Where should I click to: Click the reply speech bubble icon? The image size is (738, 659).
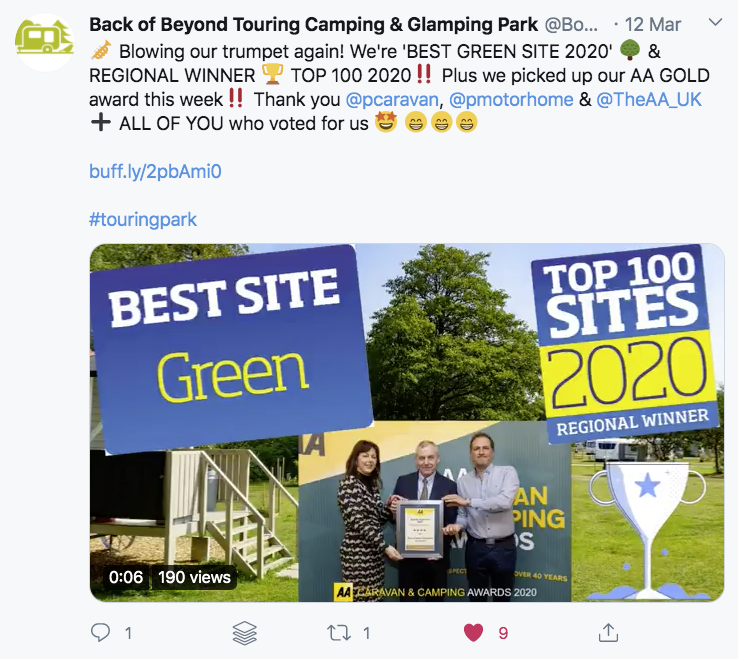[x=100, y=633]
